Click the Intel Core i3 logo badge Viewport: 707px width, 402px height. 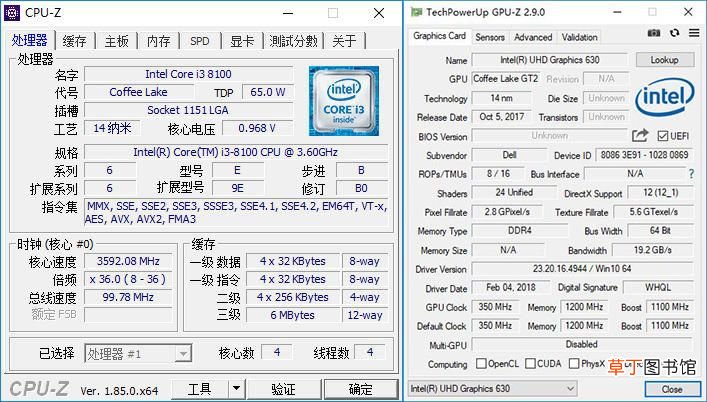(344, 101)
